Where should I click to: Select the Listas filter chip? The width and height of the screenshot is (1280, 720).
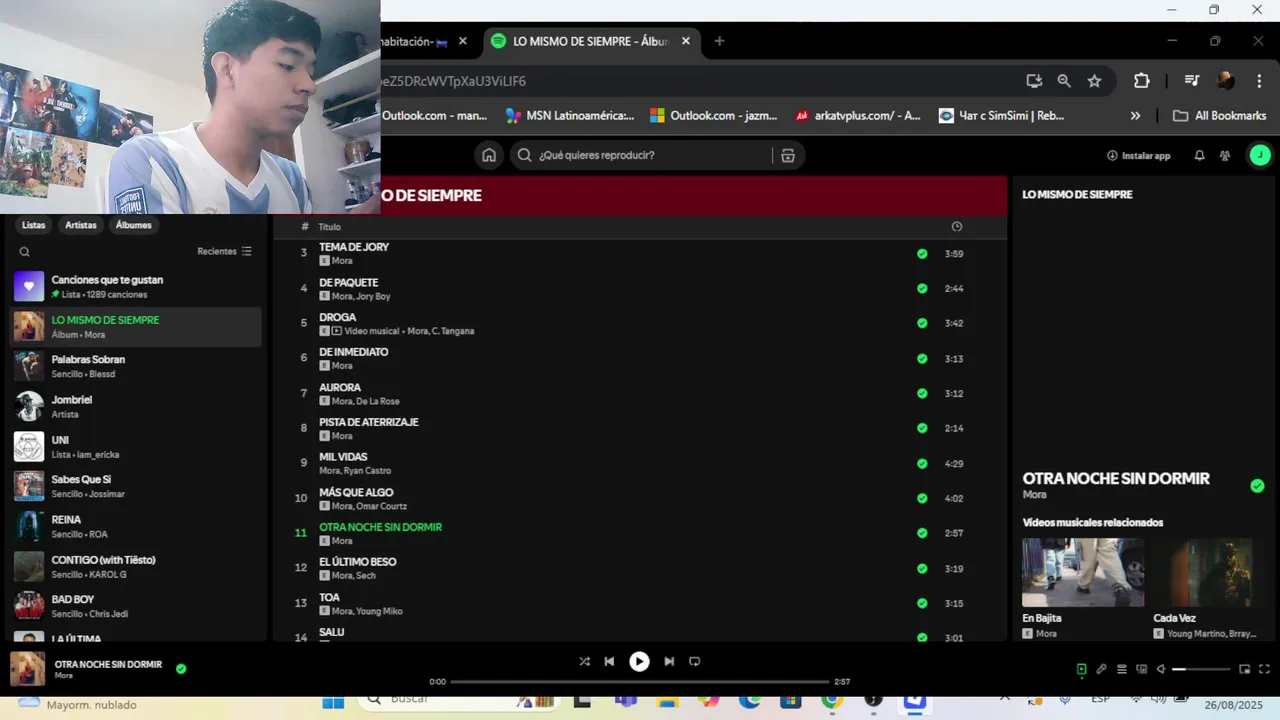click(x=34, y=225)
